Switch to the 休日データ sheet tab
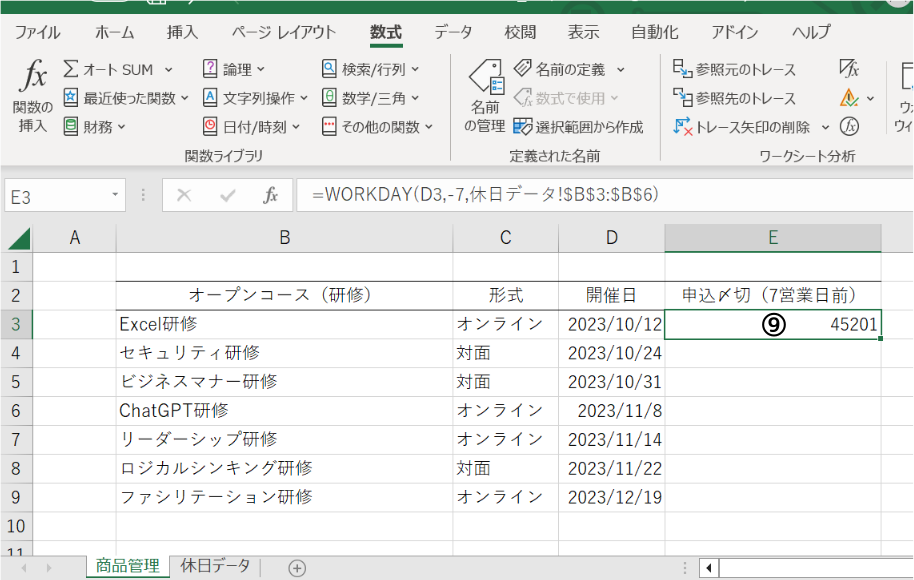Viewport: 914px width, 580px height. coord(215,566)
